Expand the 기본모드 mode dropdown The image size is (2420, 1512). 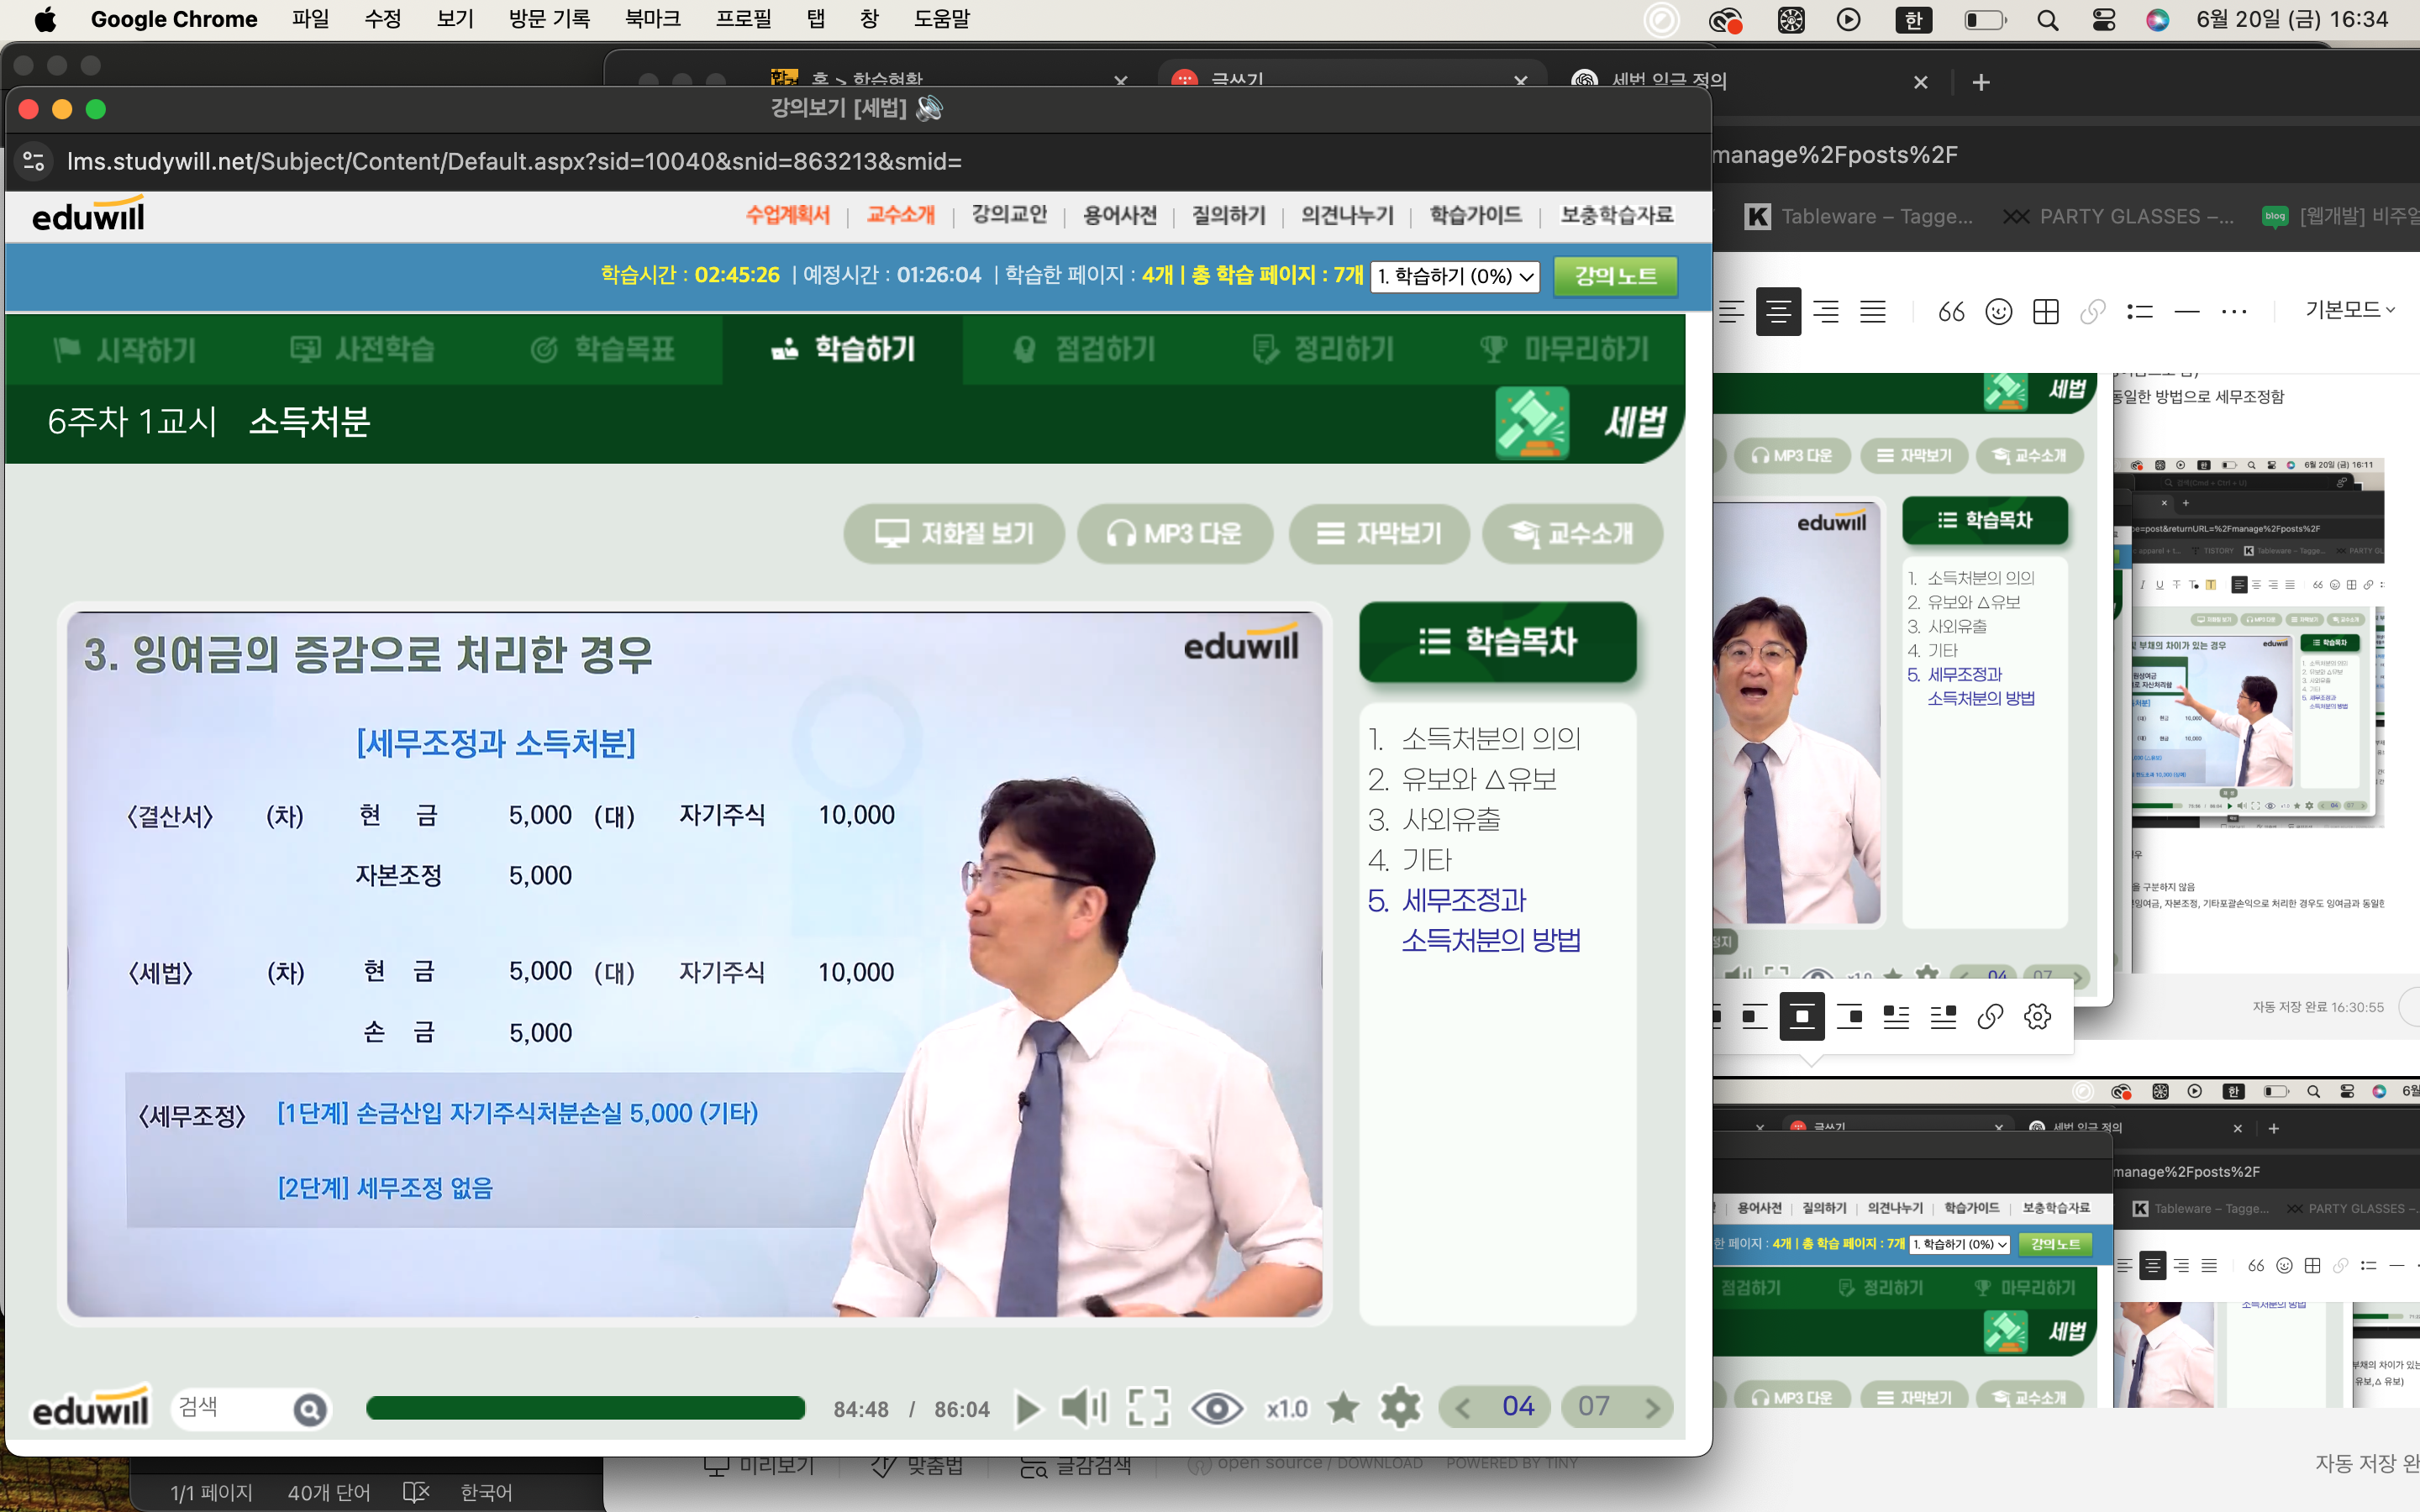pos(2350,310)
